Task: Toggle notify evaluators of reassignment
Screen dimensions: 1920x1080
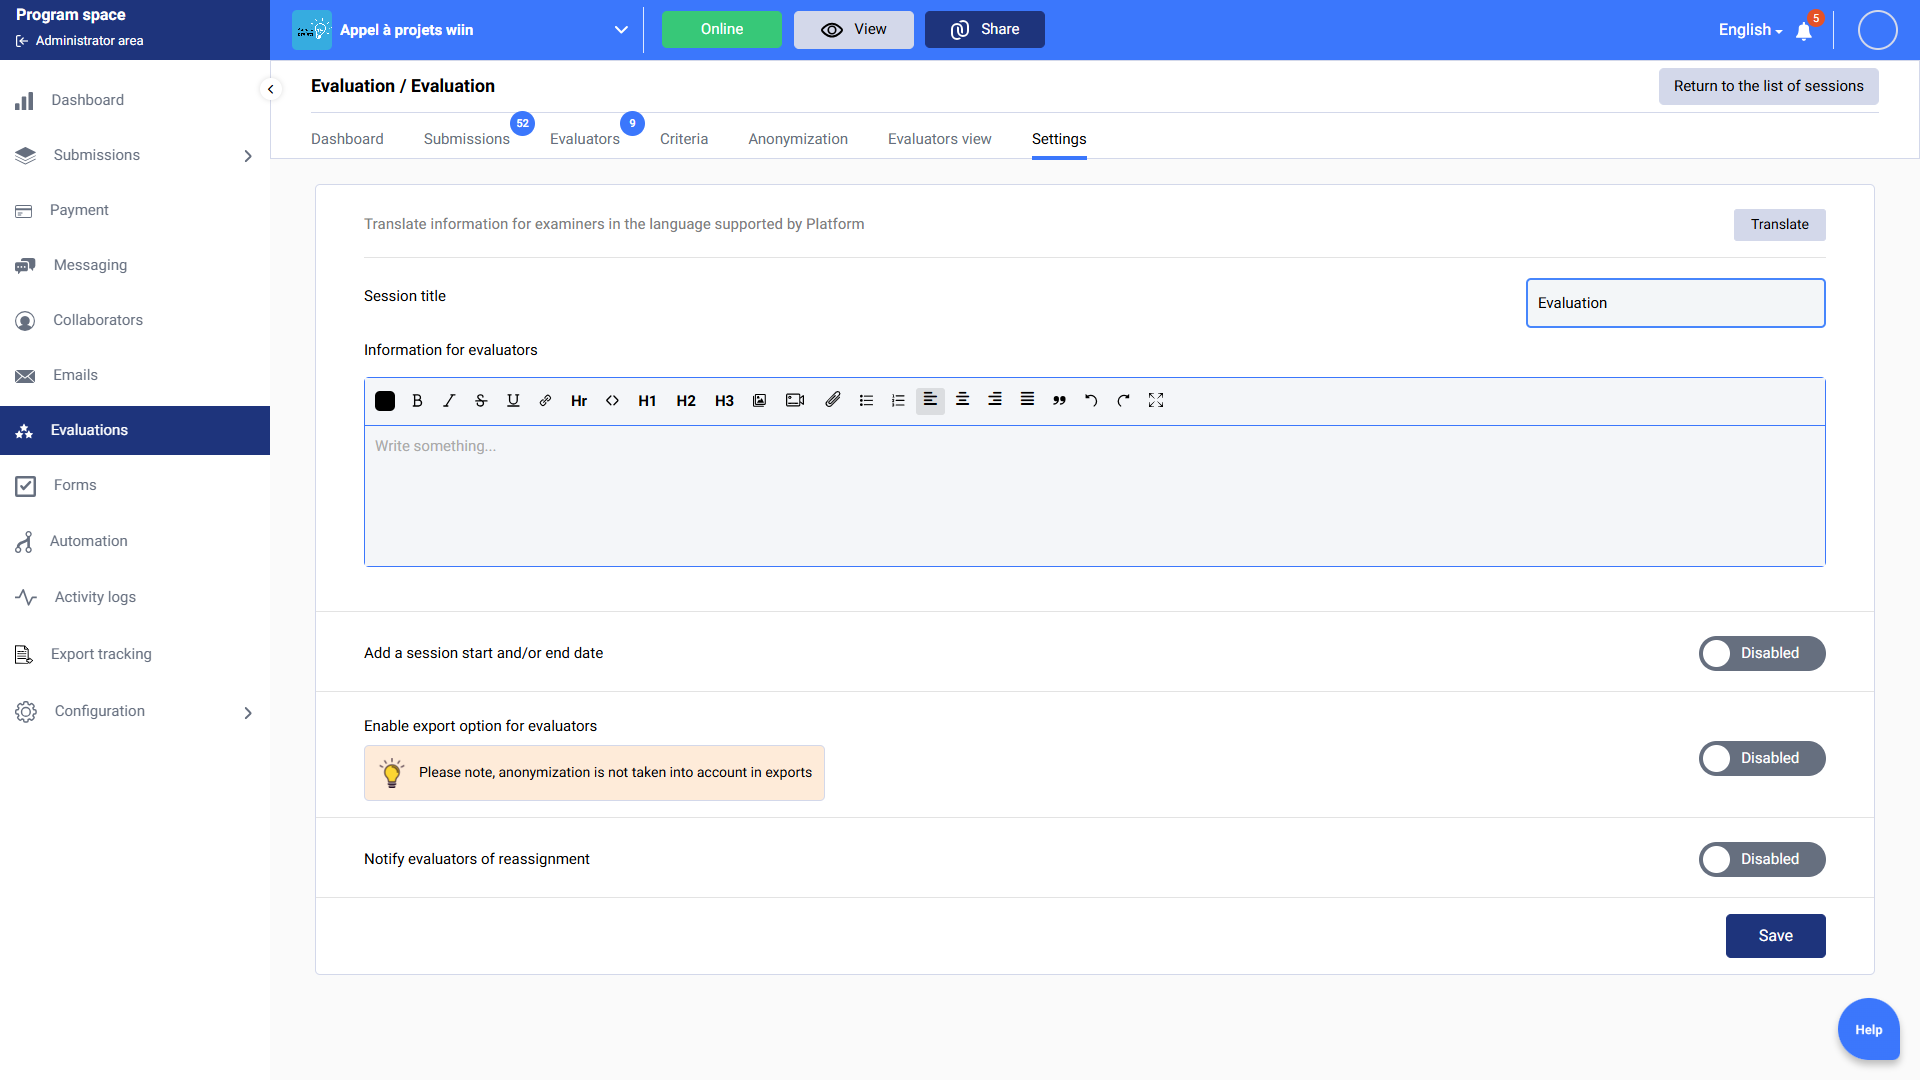Action: tap(1761, 860)
